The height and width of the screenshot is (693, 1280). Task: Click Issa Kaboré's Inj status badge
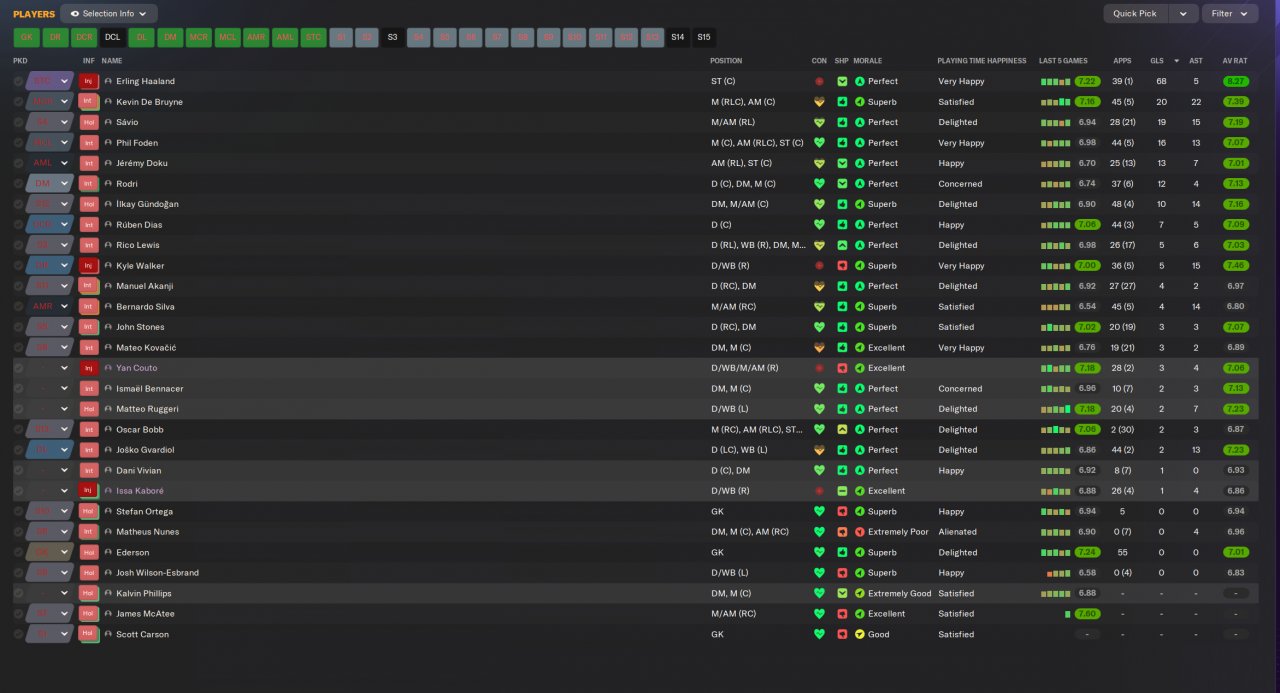(x=89, y=491)
